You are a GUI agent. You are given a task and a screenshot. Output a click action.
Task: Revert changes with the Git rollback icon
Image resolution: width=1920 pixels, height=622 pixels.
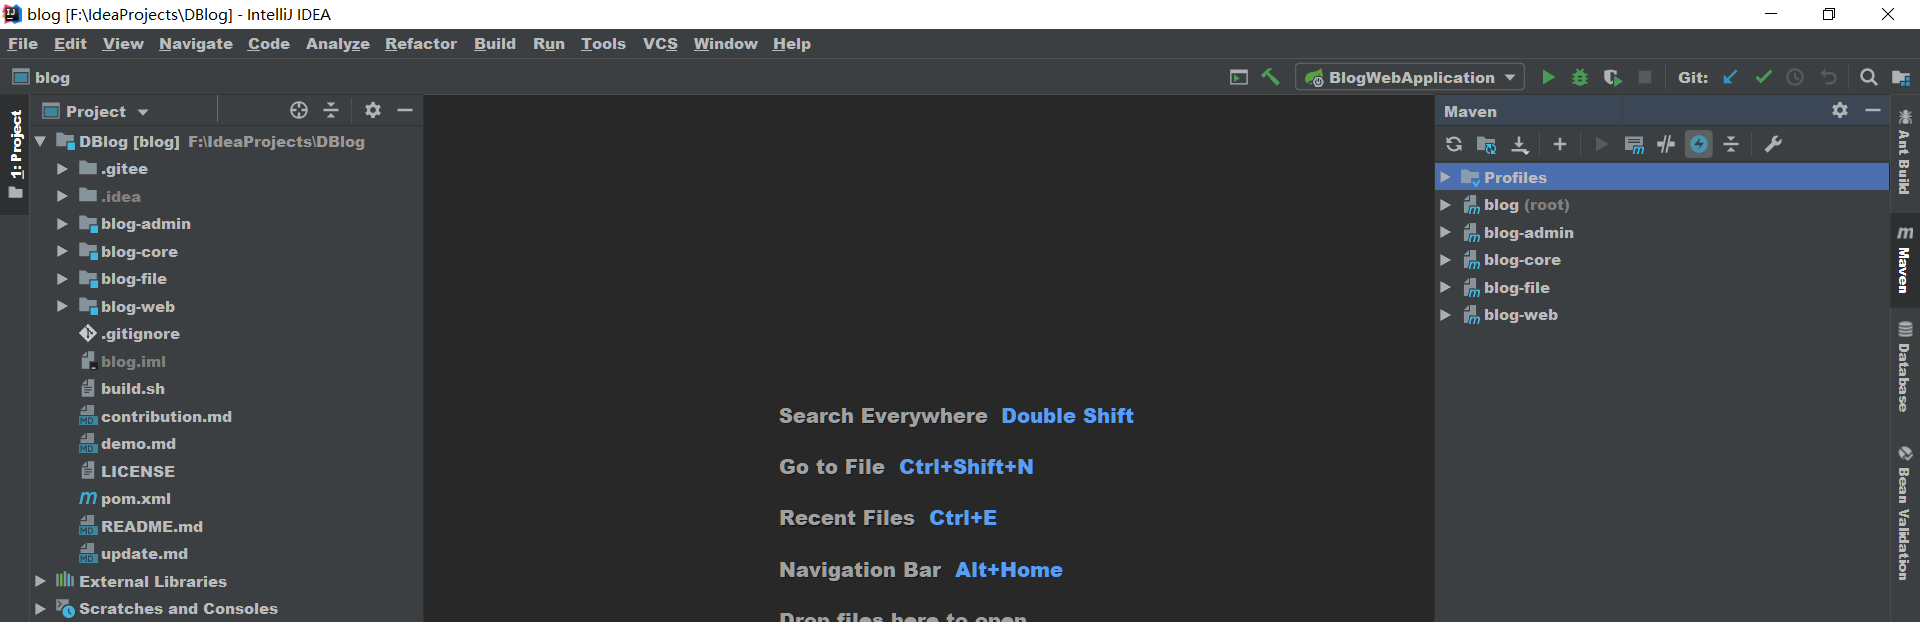[1828, 77]
